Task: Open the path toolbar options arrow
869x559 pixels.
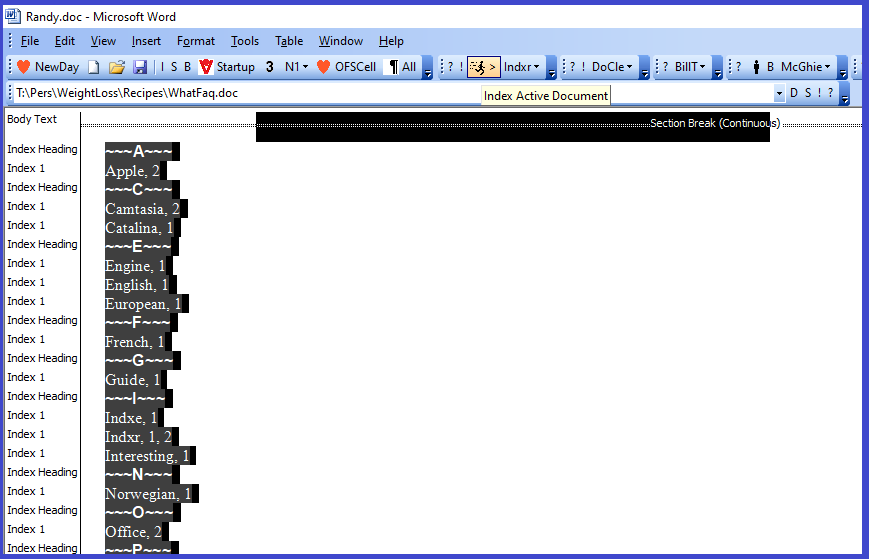Action: 844,94
